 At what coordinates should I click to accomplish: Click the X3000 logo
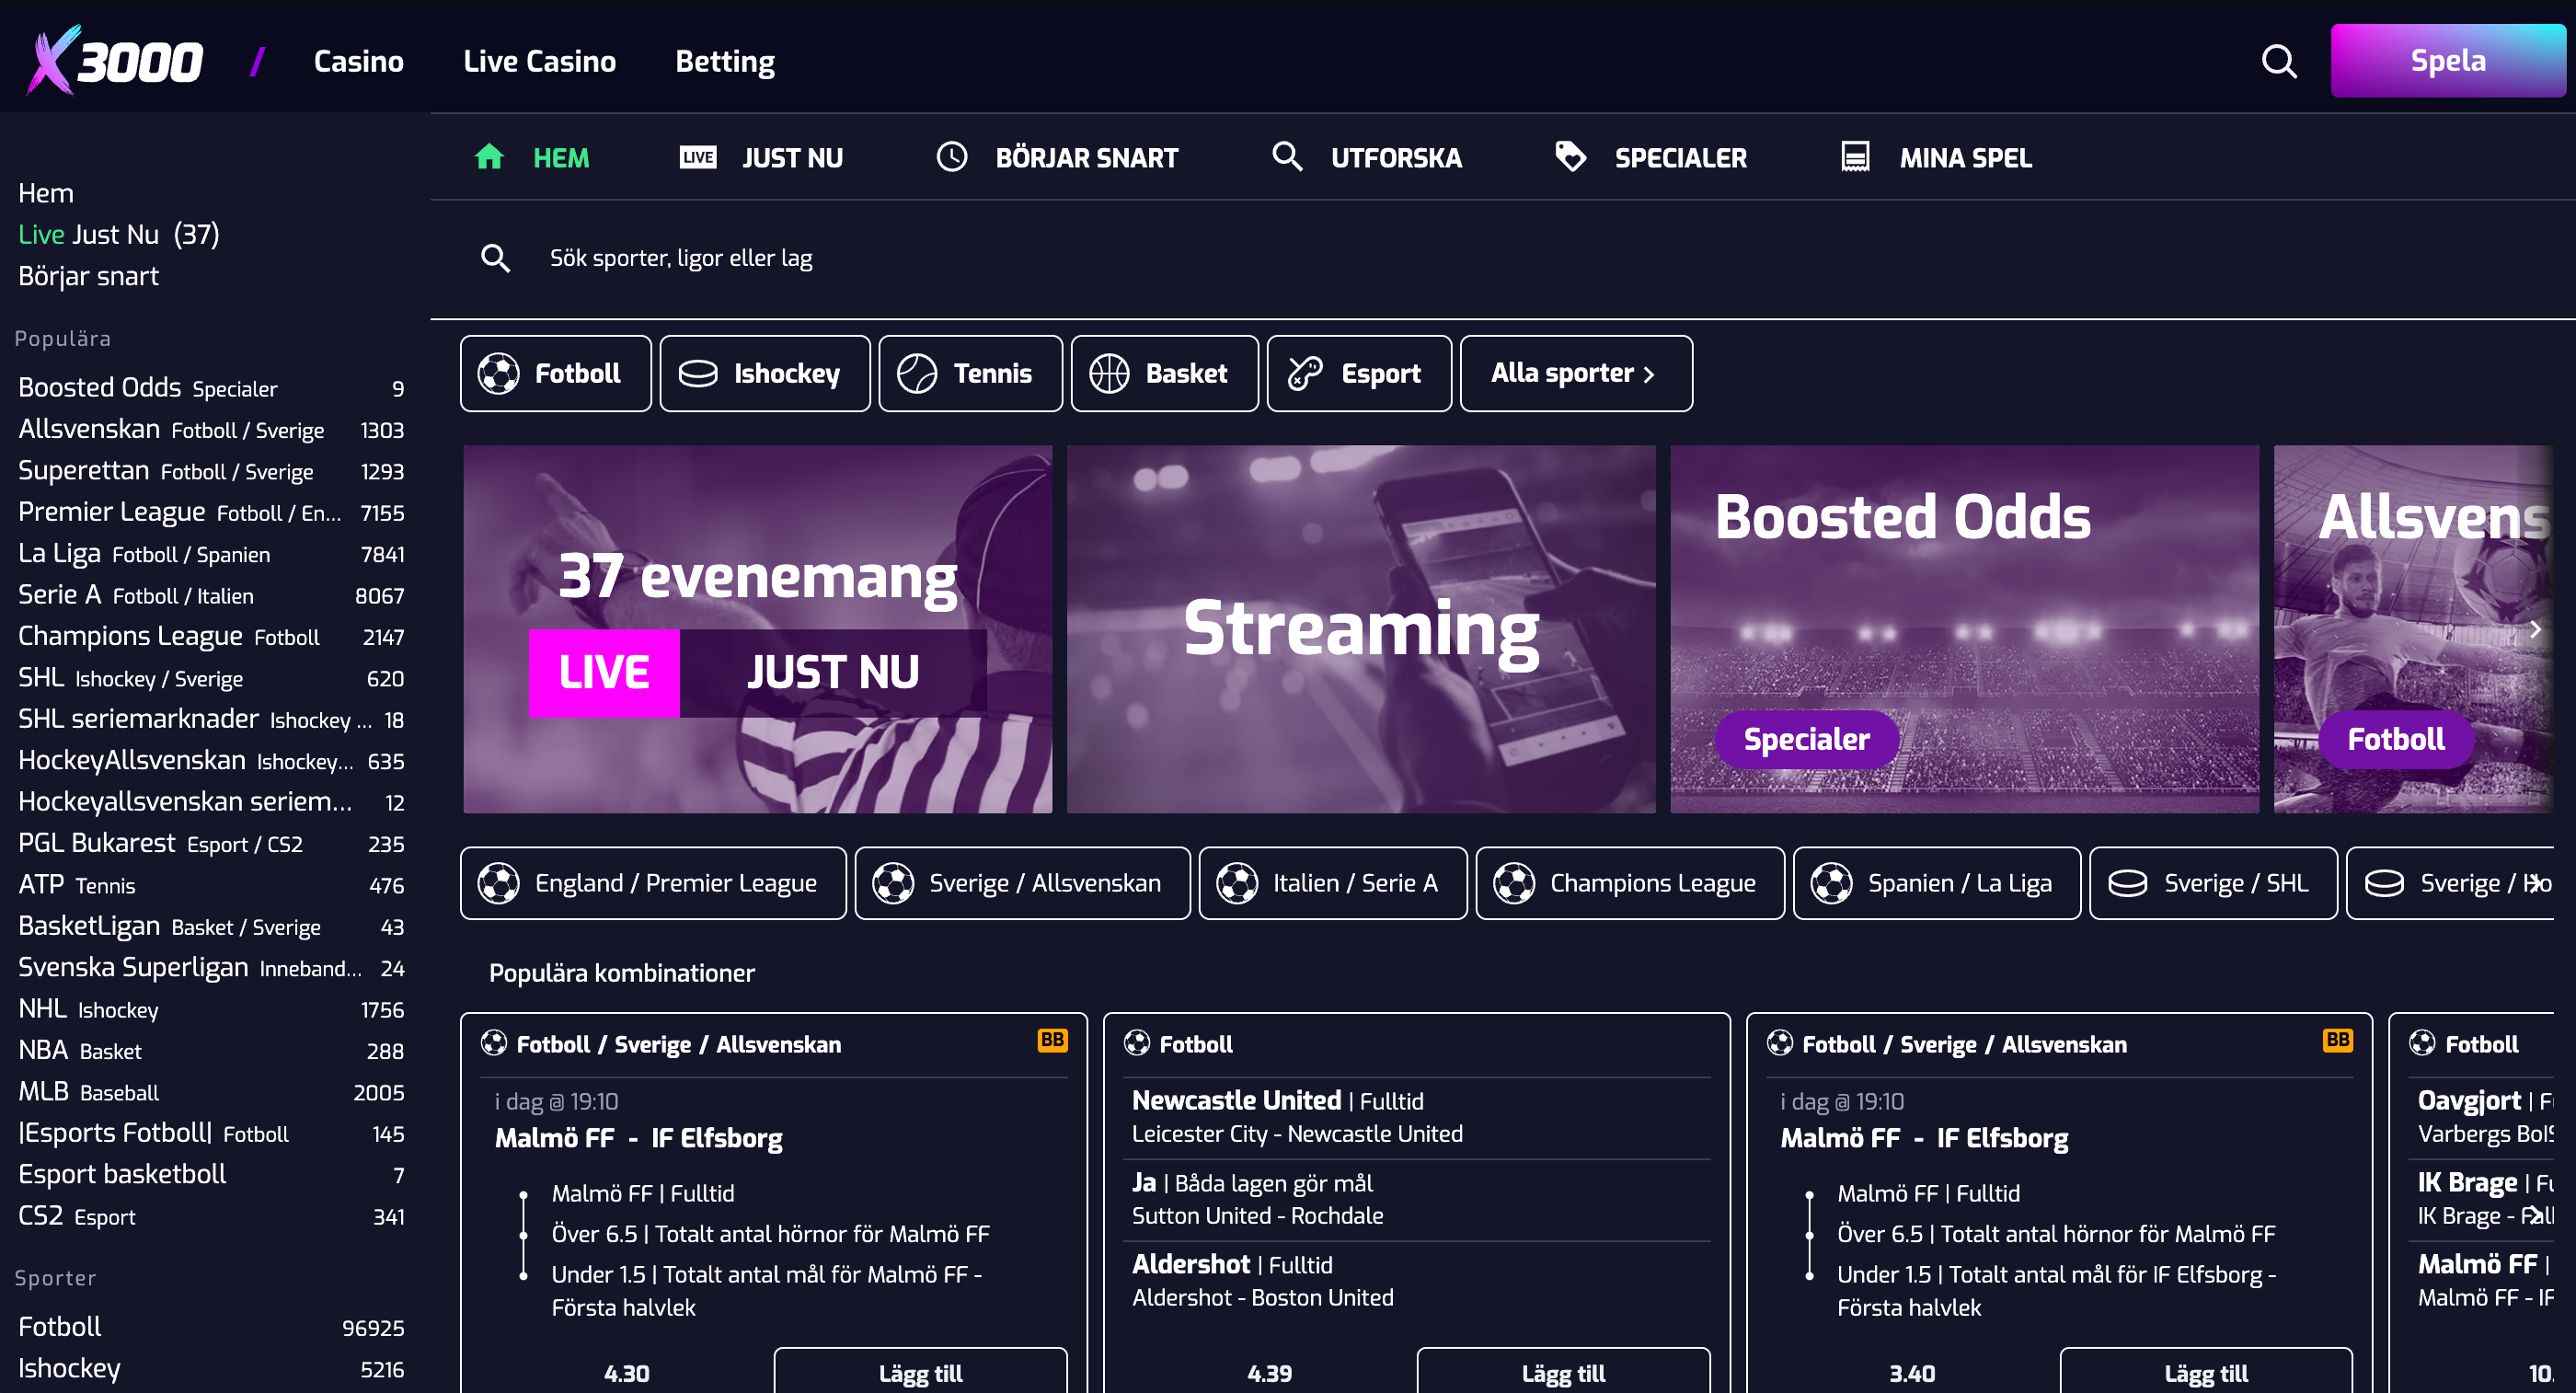point(115,61)
